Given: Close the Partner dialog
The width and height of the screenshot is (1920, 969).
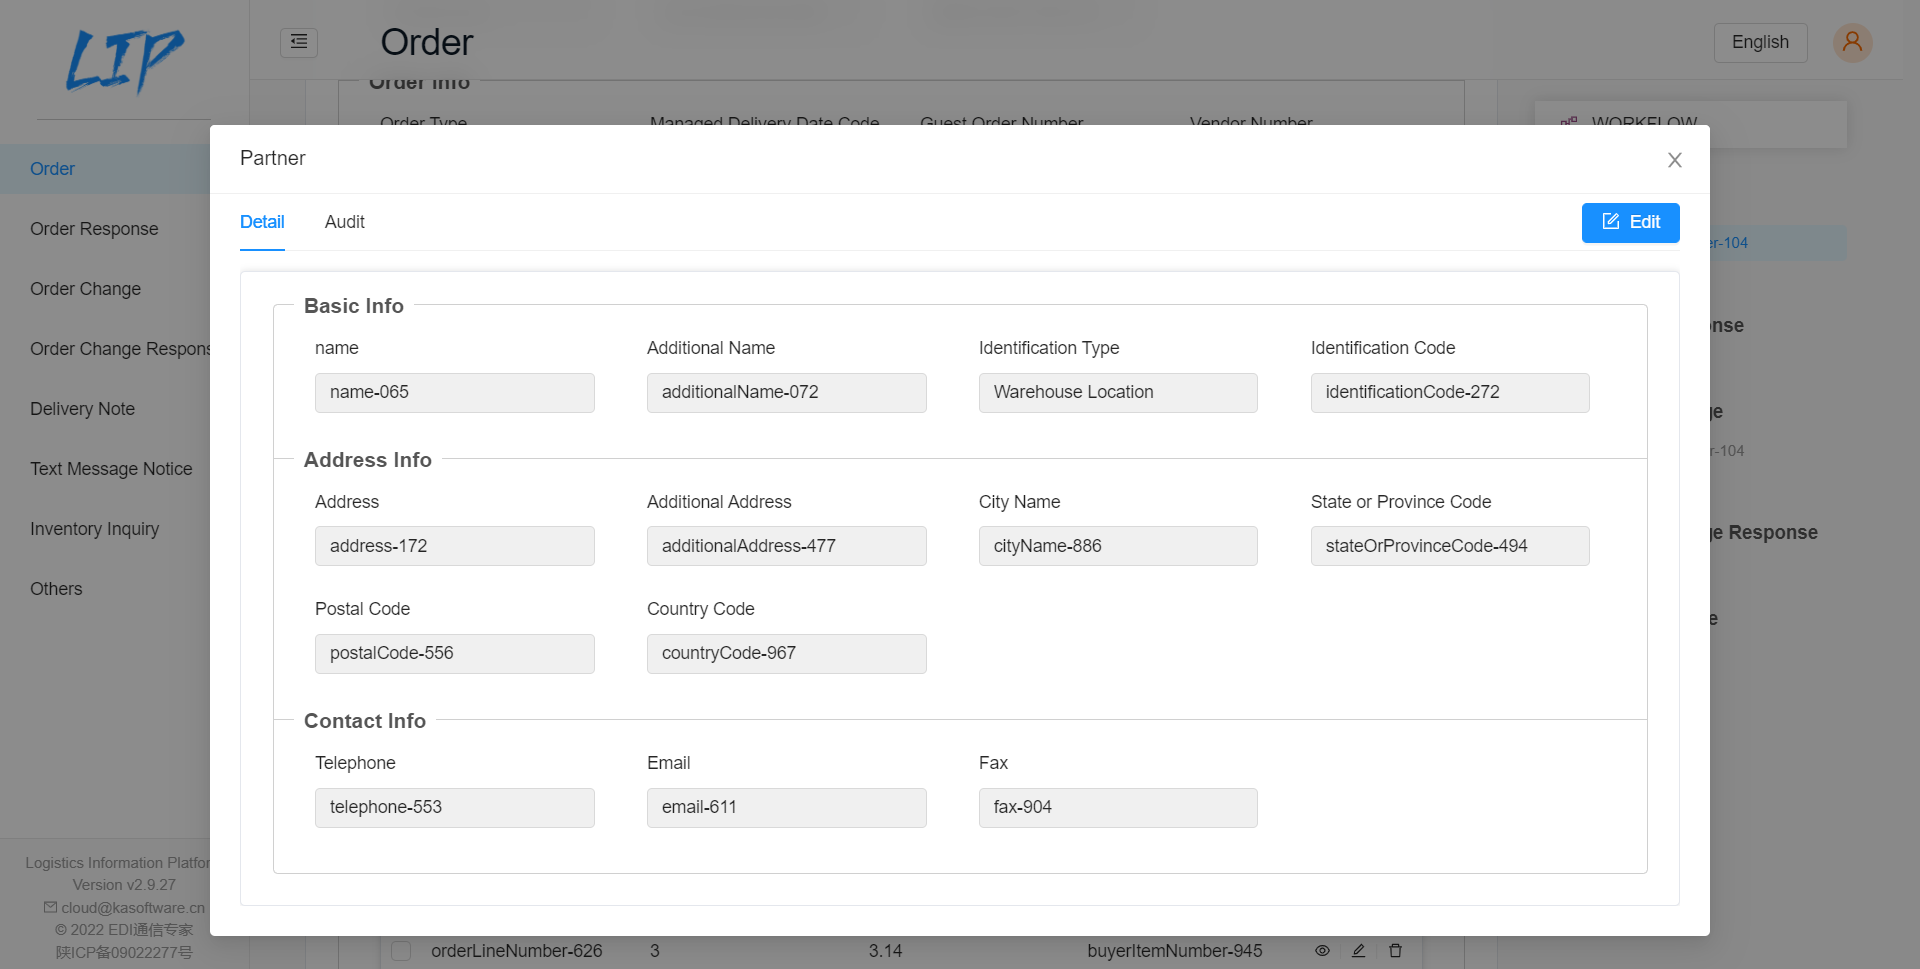Looking at the screenshot, I should coord(1674,160).
